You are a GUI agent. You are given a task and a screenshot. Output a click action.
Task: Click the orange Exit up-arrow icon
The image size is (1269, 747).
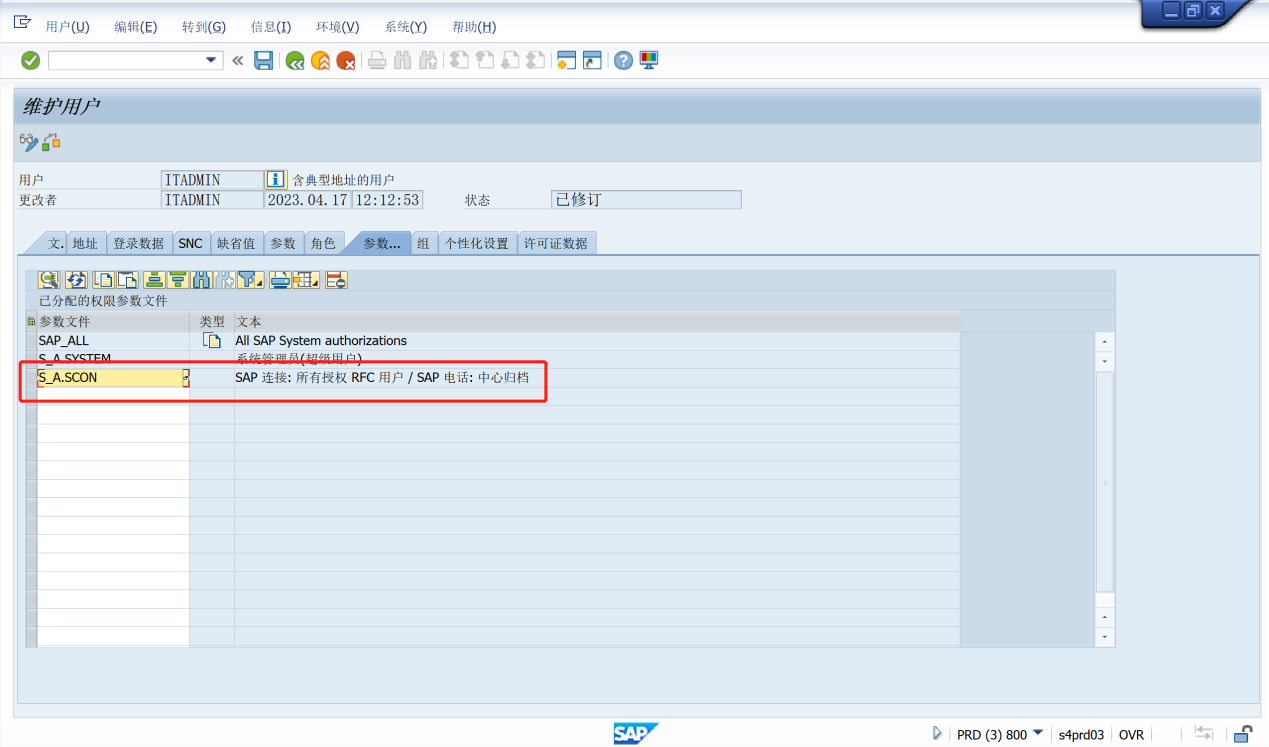tap(320, 61)
